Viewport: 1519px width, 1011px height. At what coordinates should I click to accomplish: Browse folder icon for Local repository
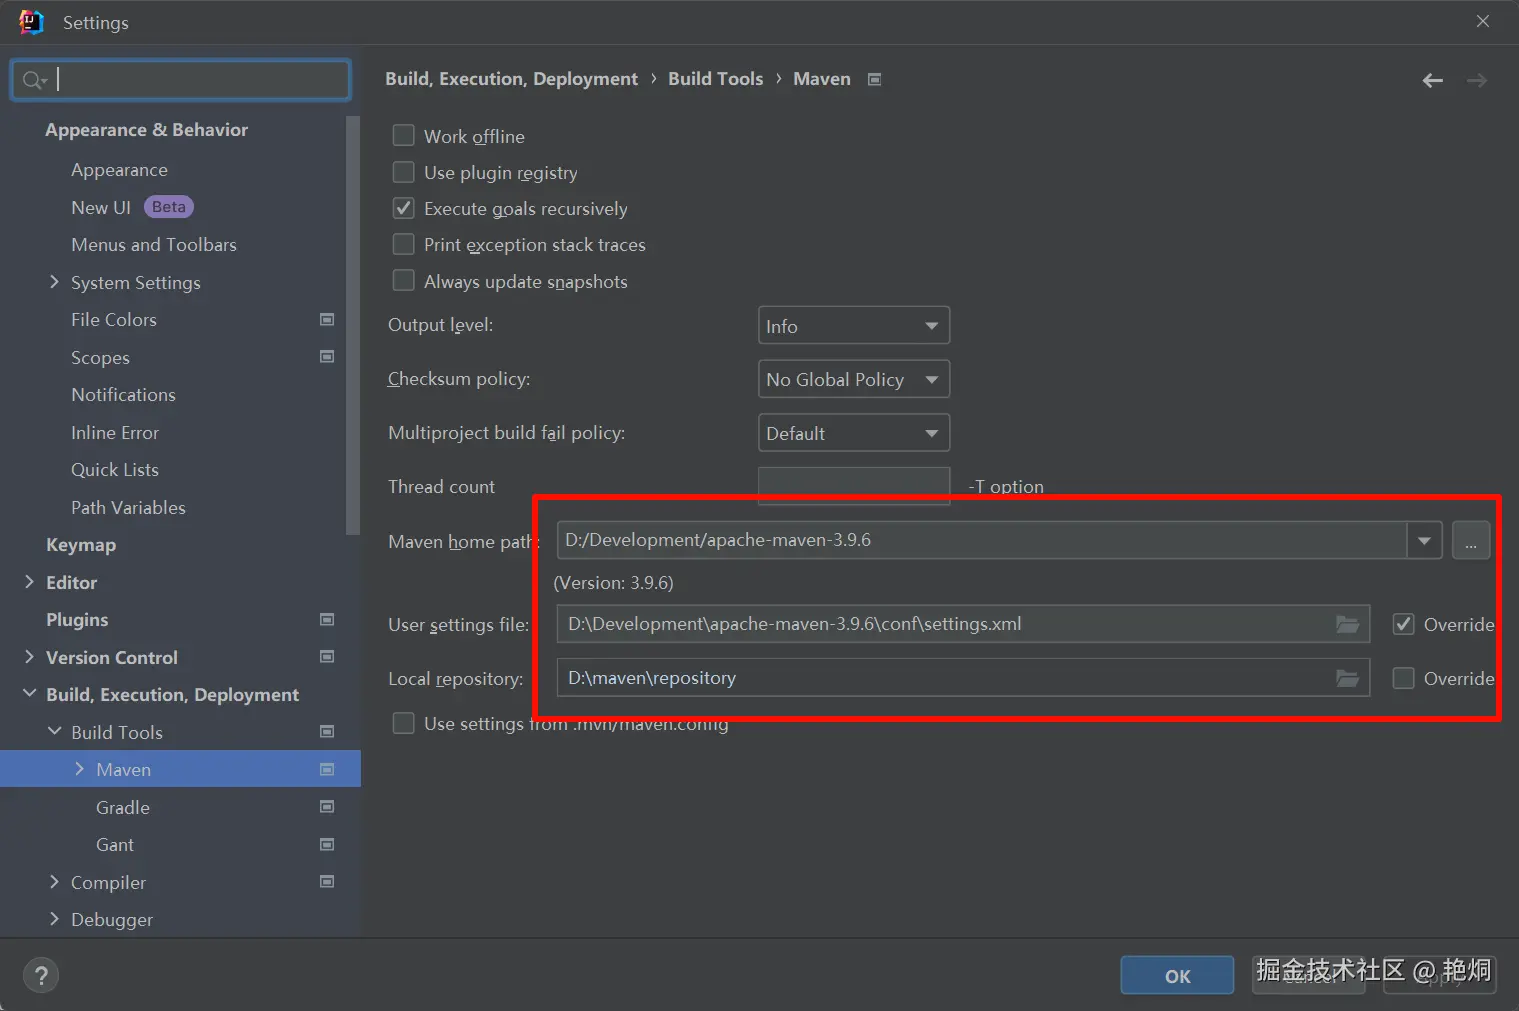point(1347,678)
